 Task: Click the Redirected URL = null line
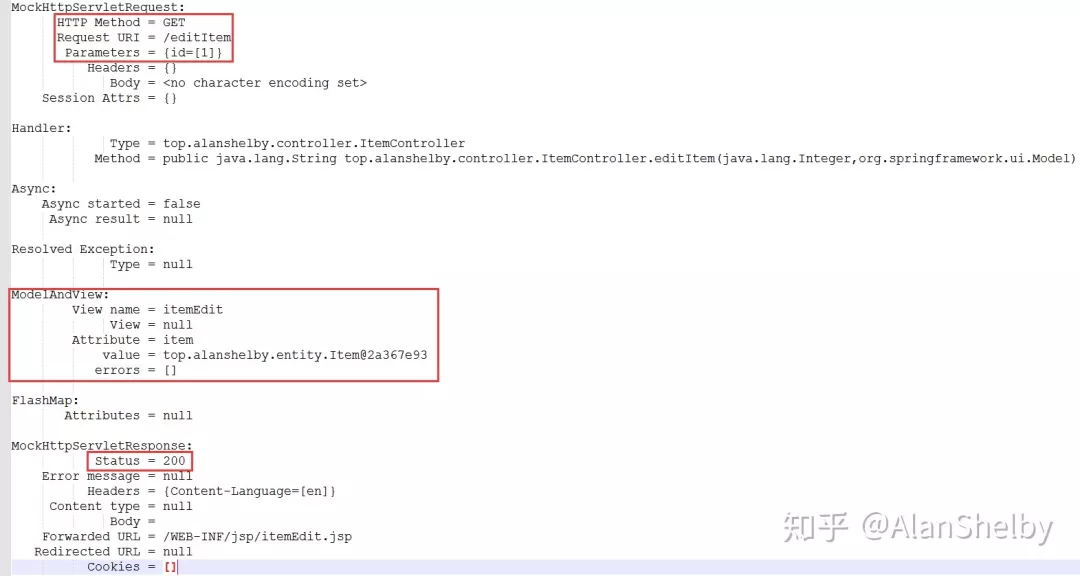[x=113, y=552]
